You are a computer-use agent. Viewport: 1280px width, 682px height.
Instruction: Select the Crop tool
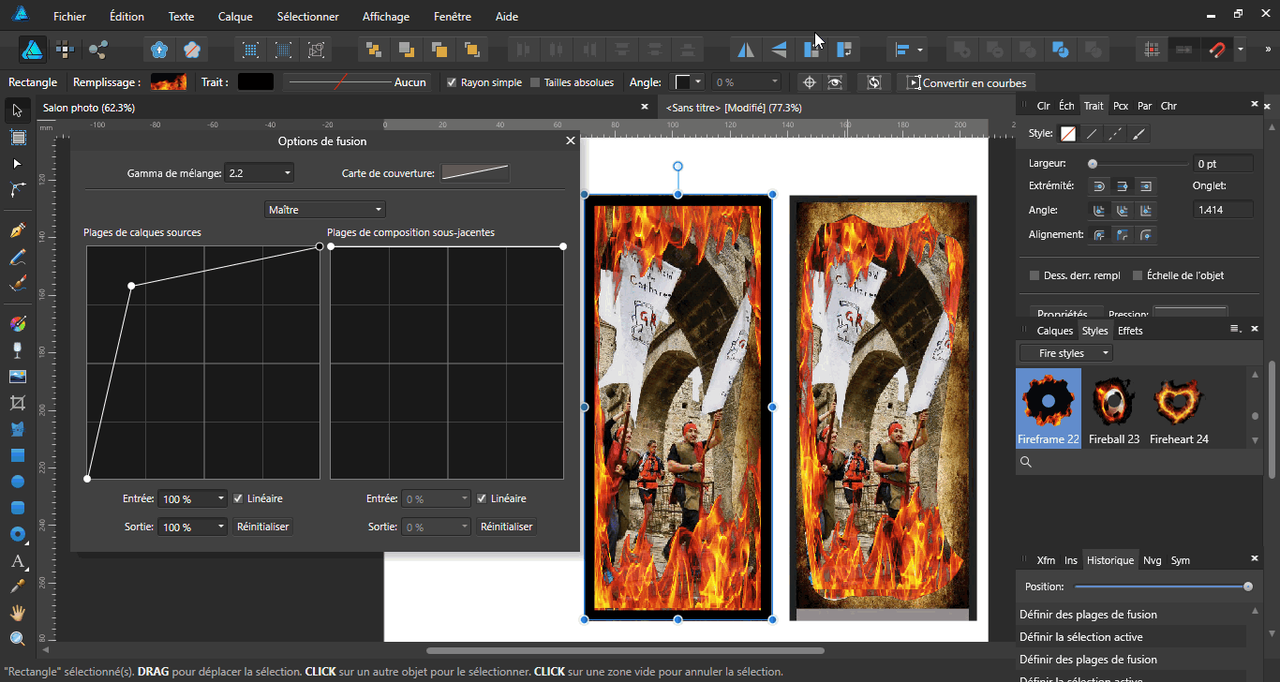(17, 403)
